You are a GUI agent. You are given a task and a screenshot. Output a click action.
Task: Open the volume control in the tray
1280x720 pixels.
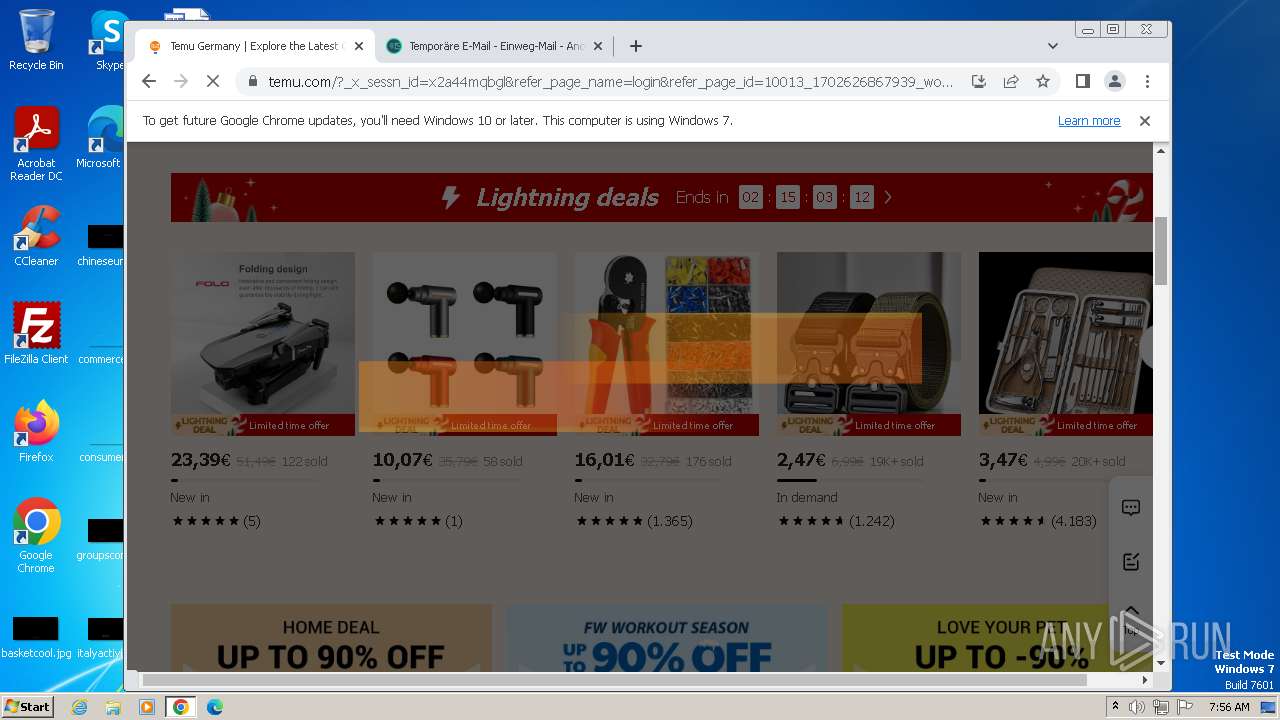1137,707
